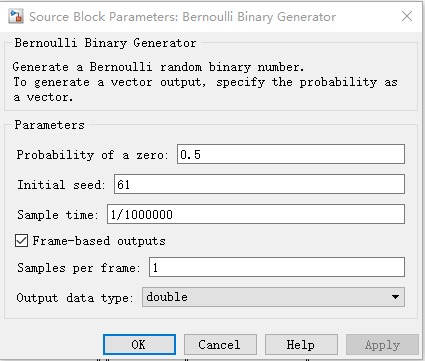
Task: Select the Sample time input field
Action: click(256, 214)
